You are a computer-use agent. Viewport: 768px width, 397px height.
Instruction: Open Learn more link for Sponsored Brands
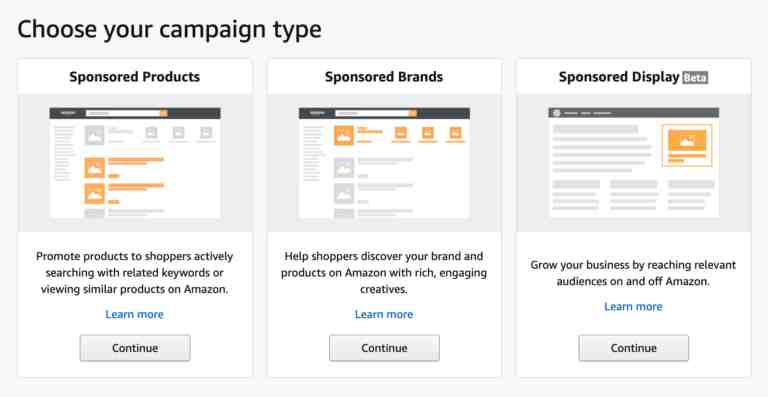click(384, 314)
